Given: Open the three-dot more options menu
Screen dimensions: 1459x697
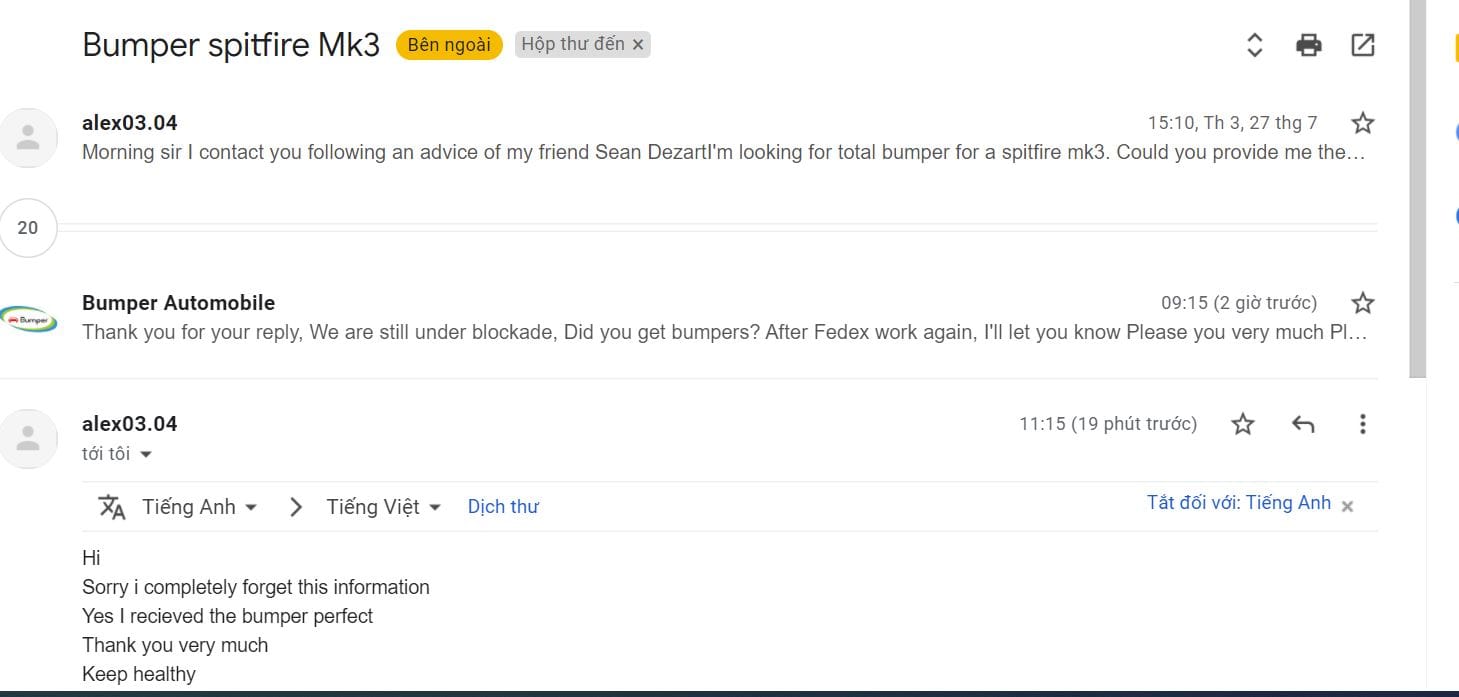Looking at the screenshot, I should coord(1362,424).
